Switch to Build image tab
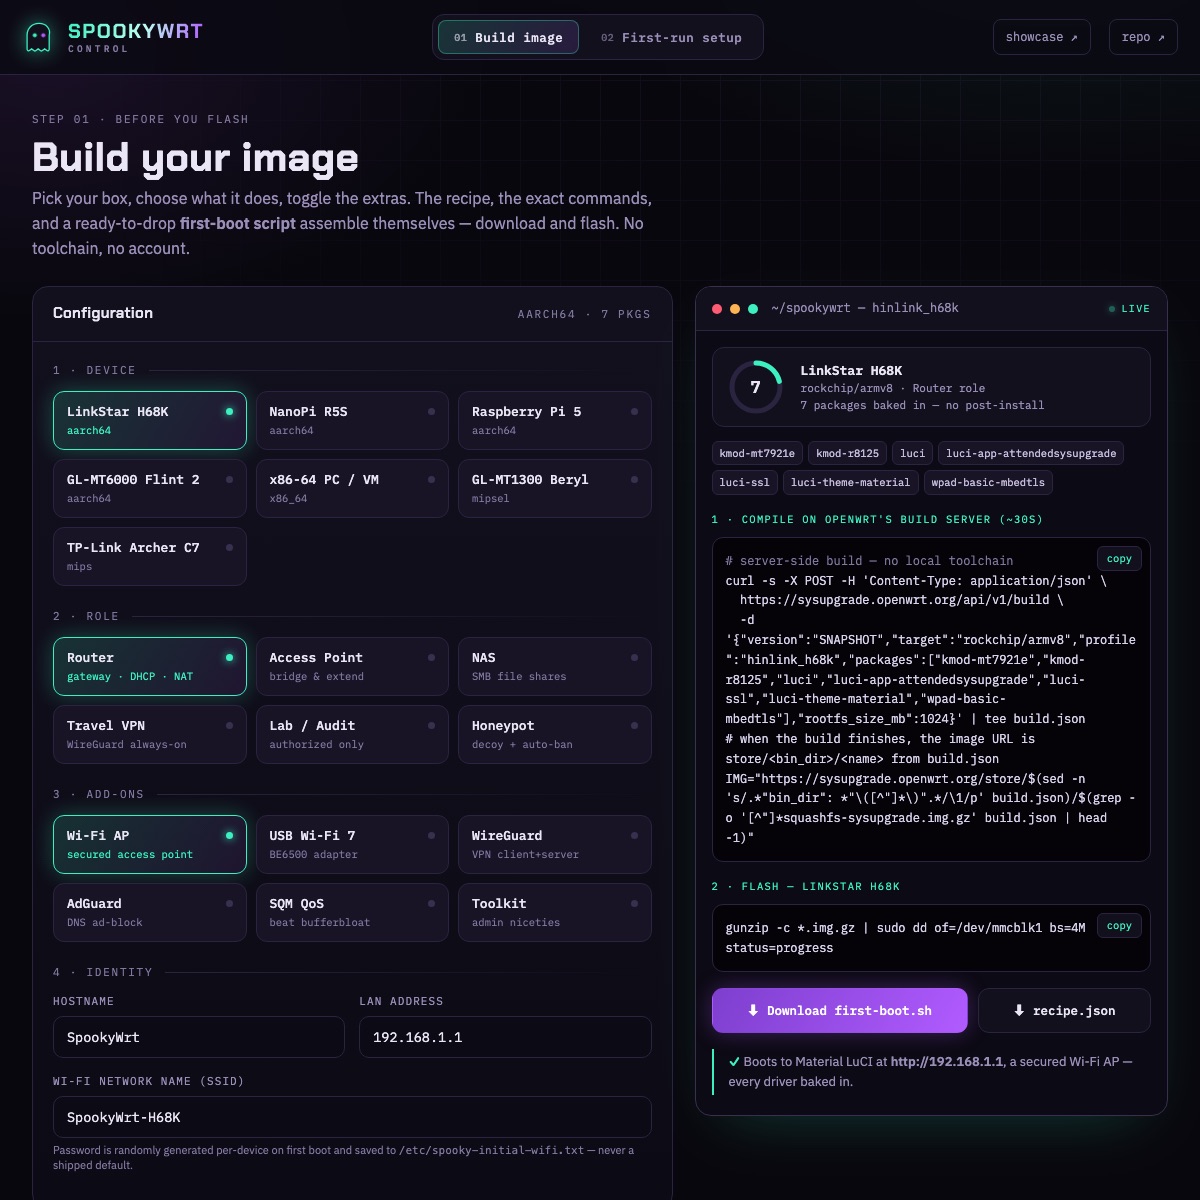The image size is (1200, 1200). click(508, 37)
